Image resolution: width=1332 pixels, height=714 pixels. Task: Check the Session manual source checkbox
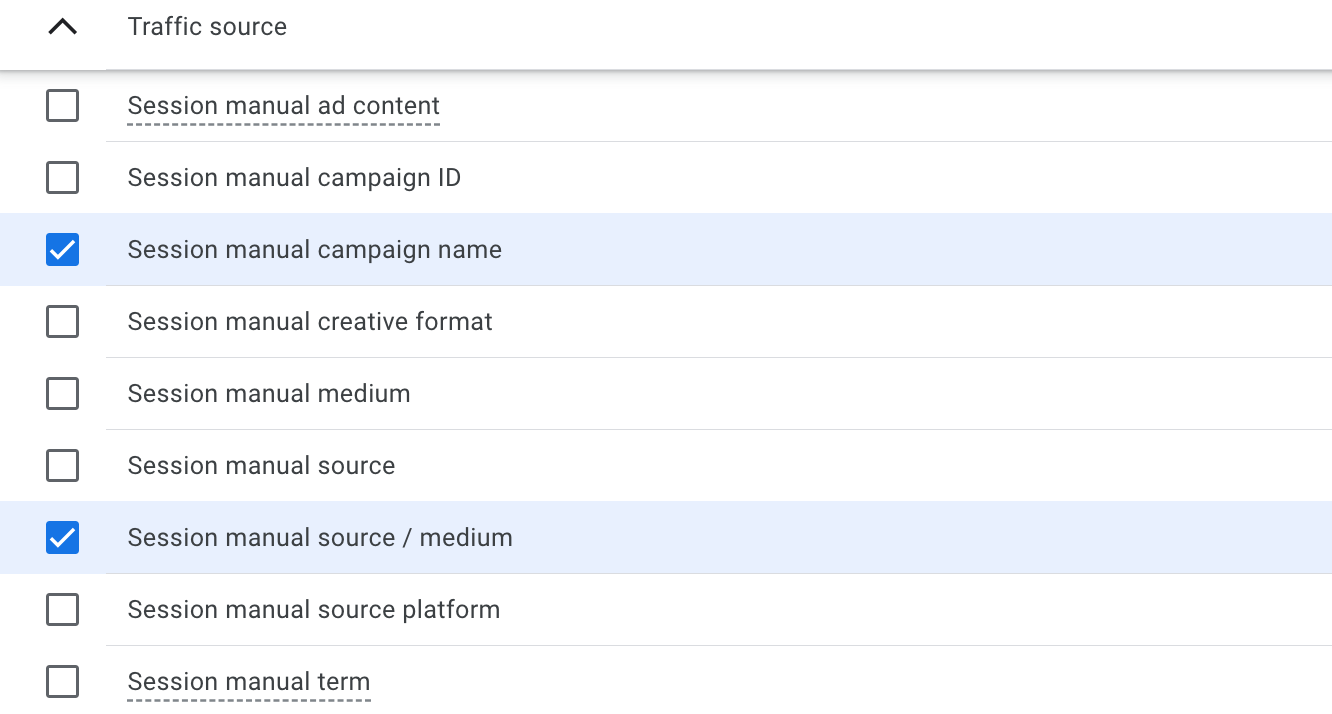coord(62,465)
